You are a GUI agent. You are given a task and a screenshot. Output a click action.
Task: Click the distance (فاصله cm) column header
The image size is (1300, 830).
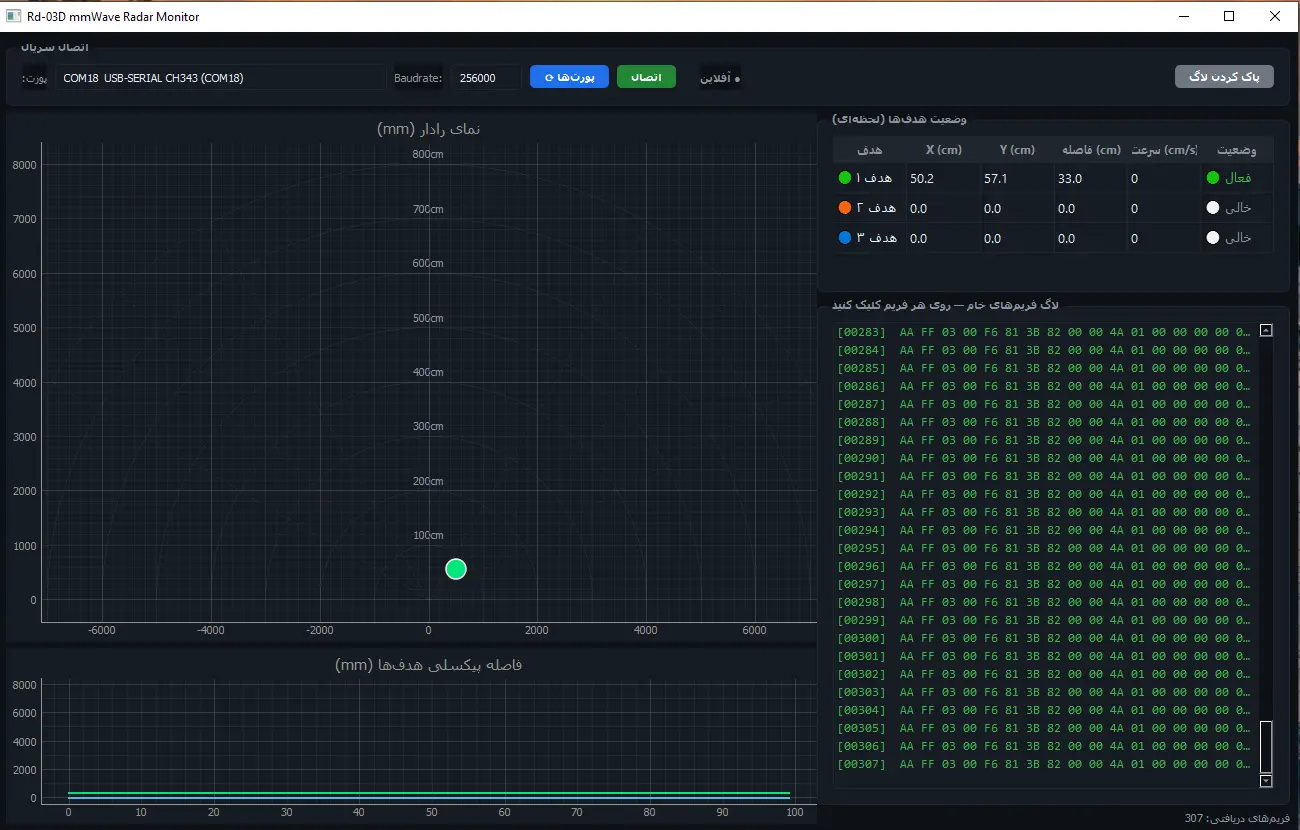1090,150
